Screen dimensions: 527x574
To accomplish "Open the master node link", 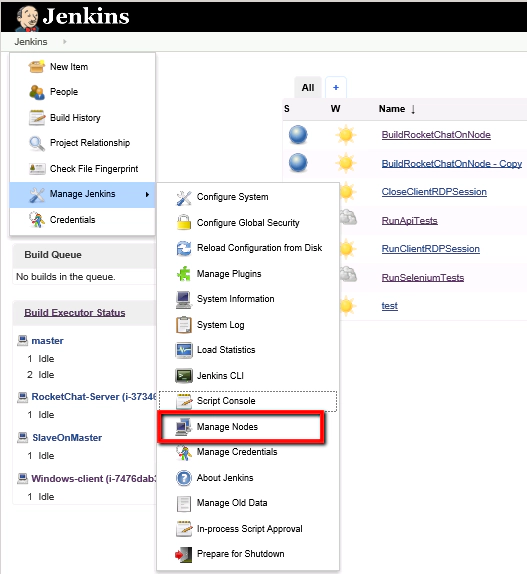I will 47,341.
